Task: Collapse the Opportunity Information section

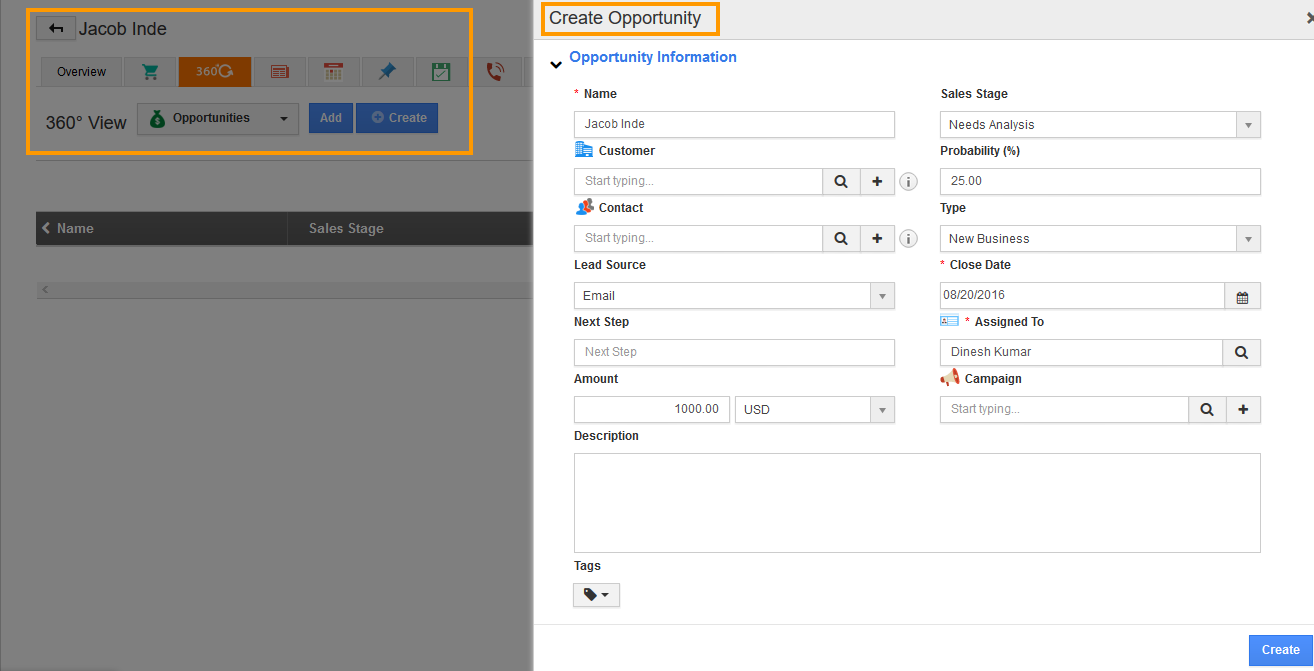Action: tap(556, 65)
